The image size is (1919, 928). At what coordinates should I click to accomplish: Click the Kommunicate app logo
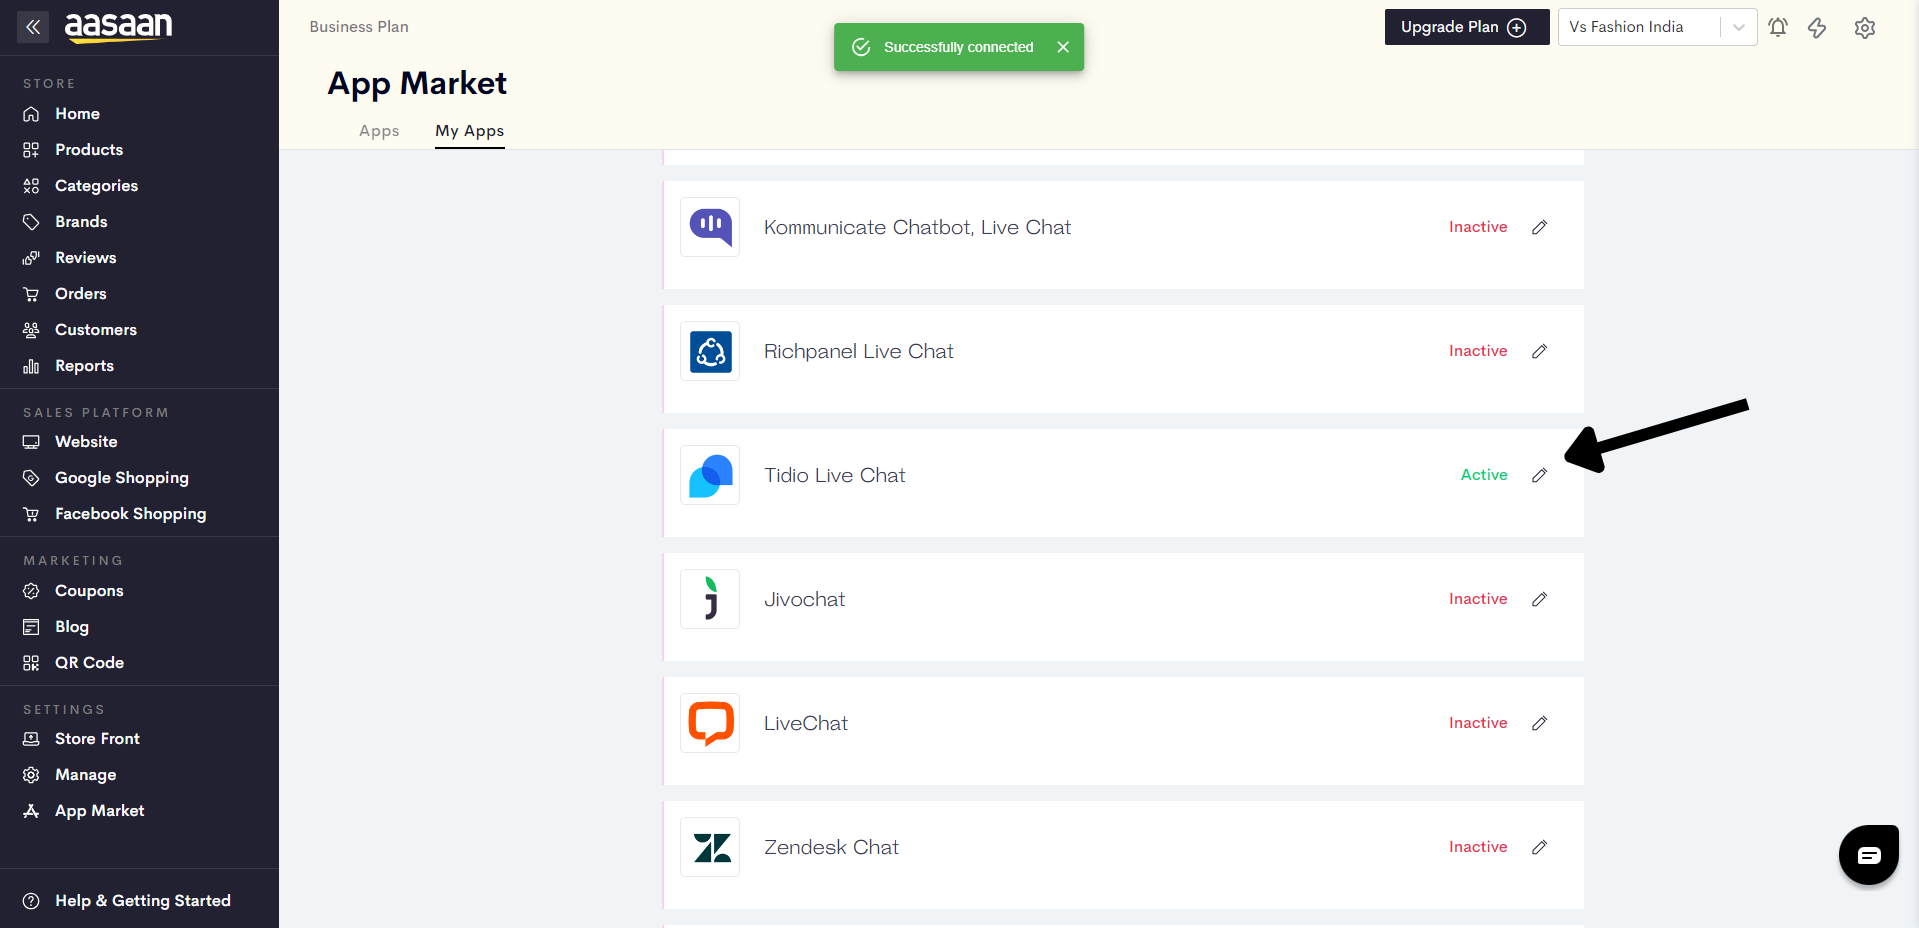point(710,227)
